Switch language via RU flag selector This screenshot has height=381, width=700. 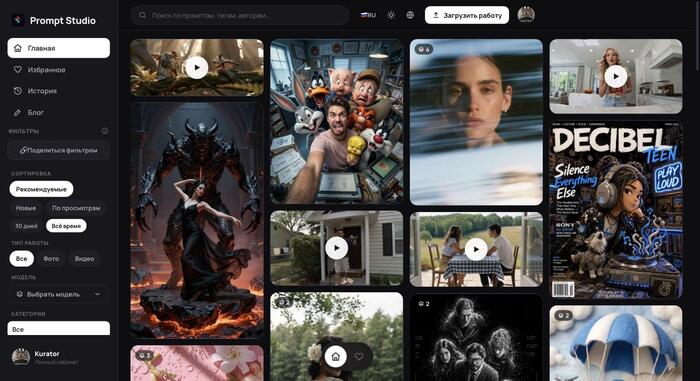click(x=368, y=15)
